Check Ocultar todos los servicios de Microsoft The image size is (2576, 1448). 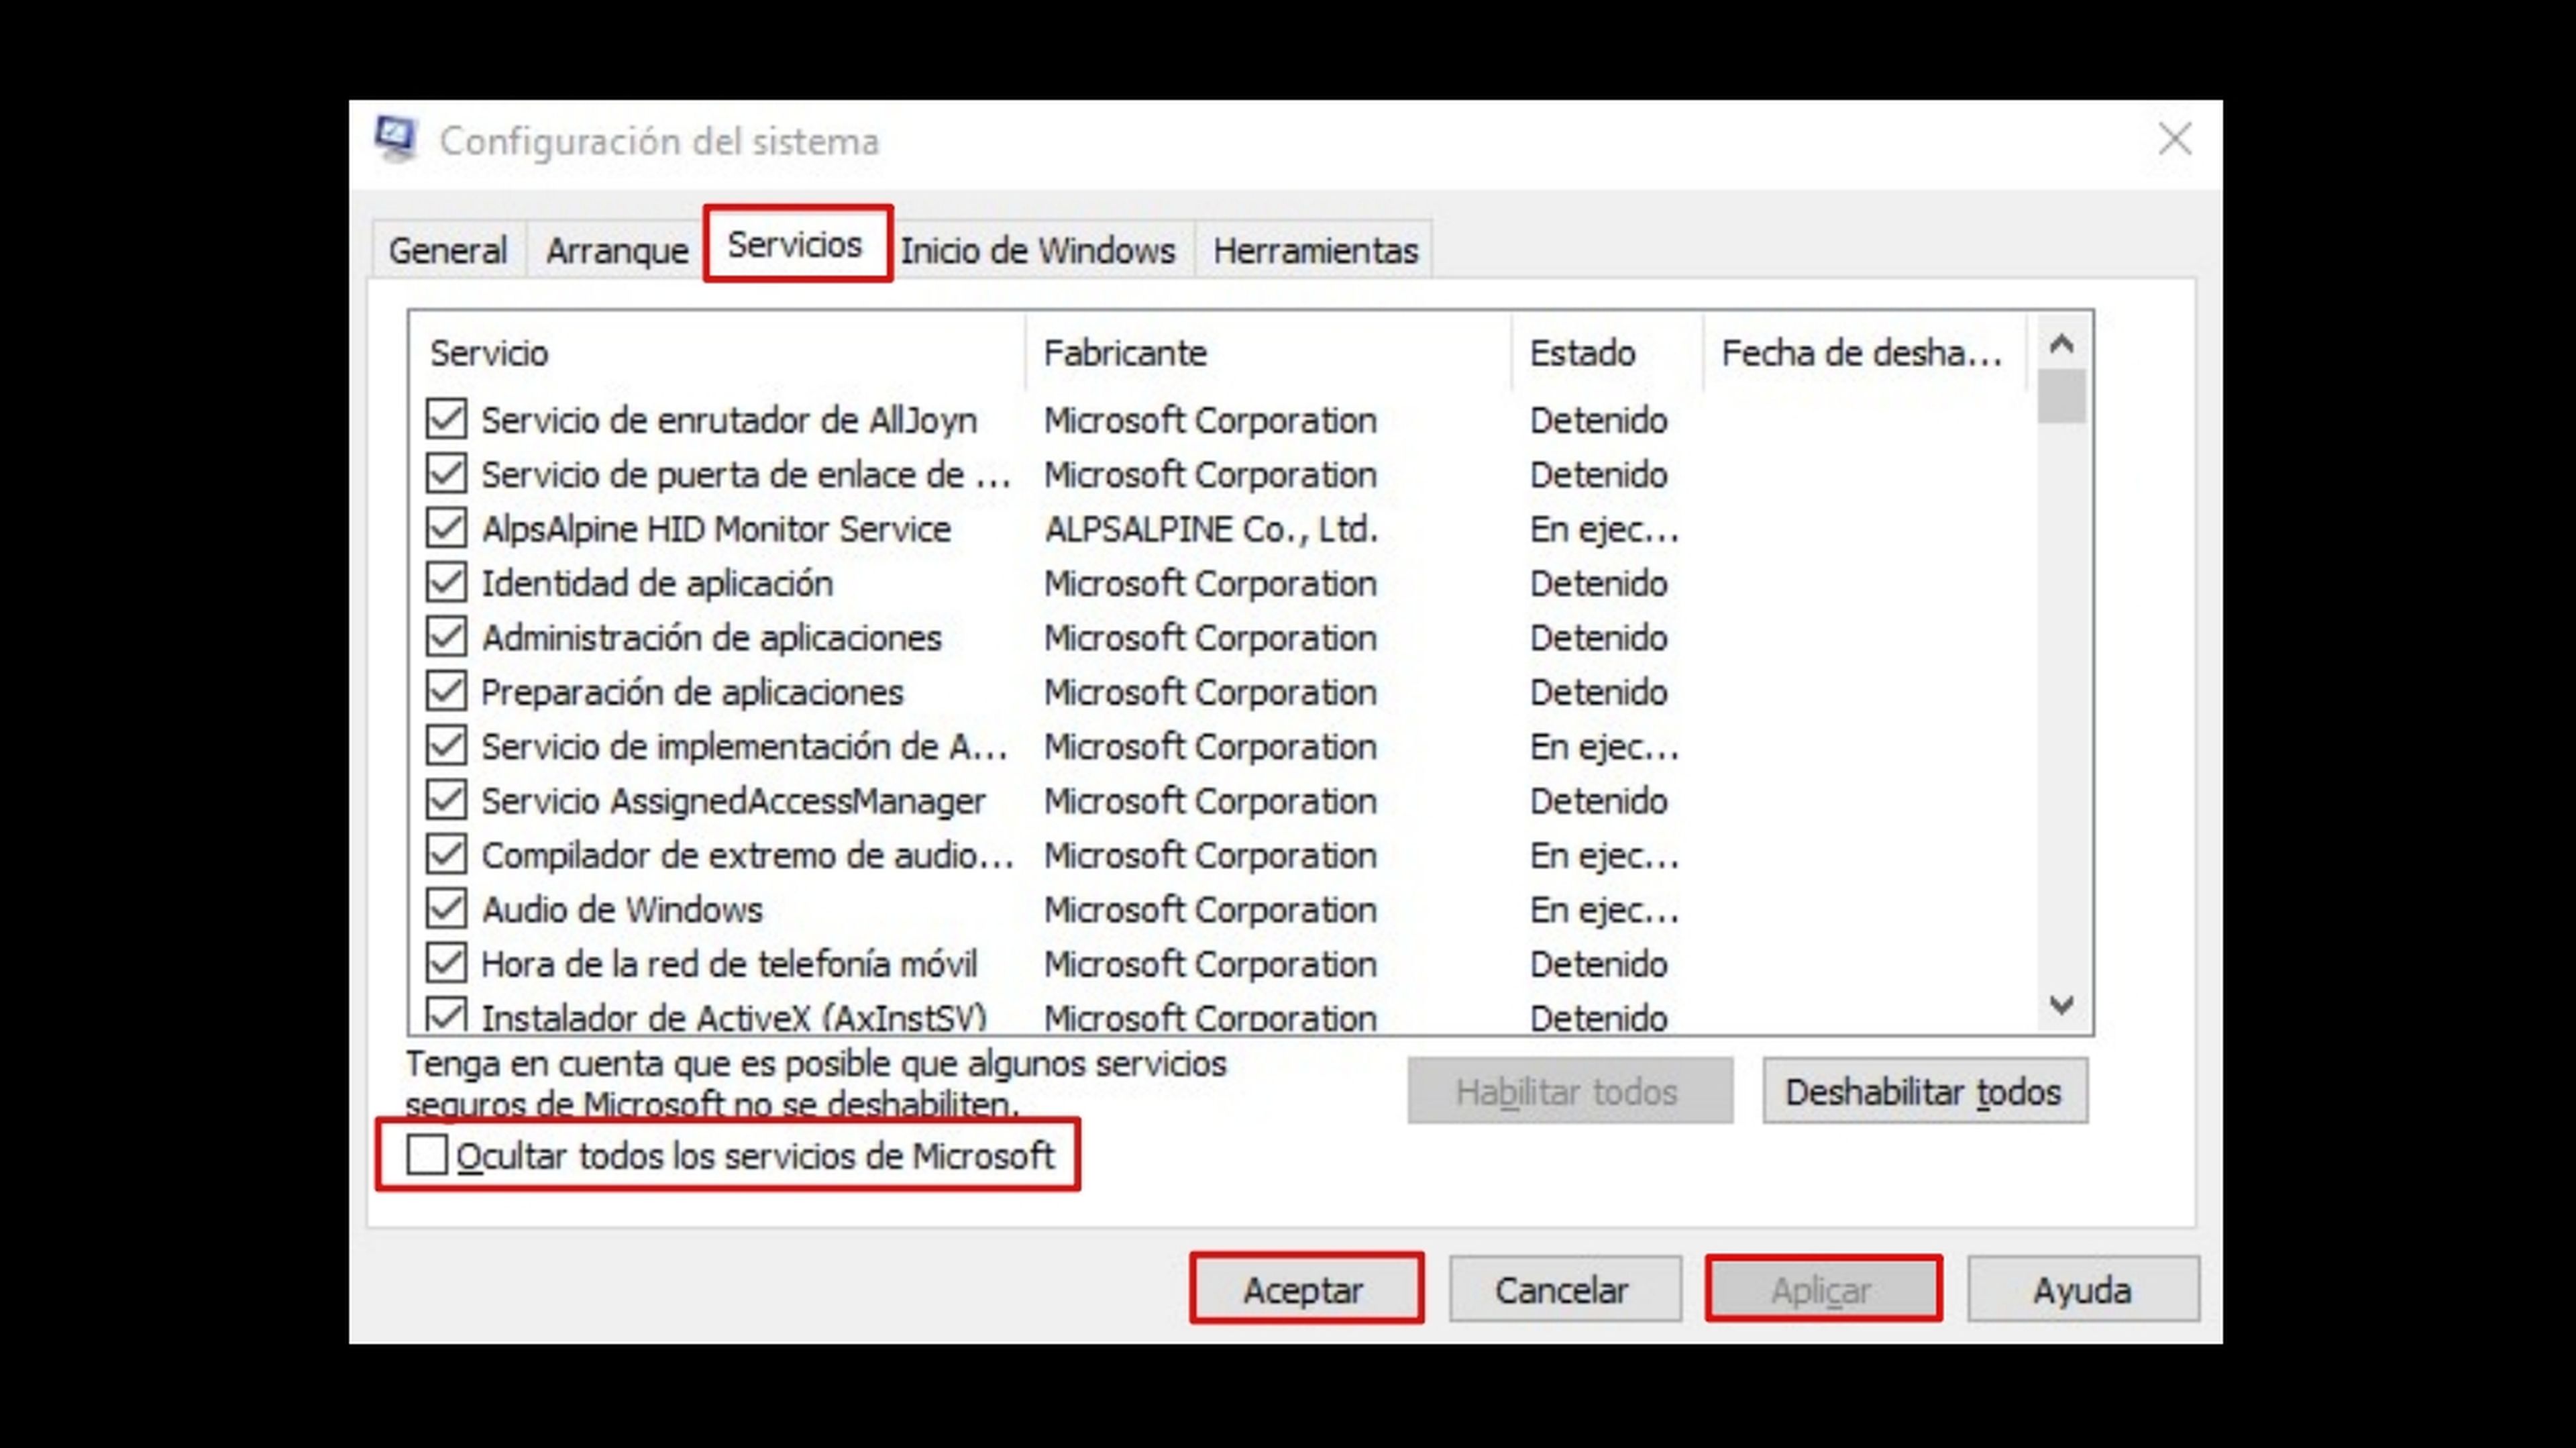coord(427,1155)
